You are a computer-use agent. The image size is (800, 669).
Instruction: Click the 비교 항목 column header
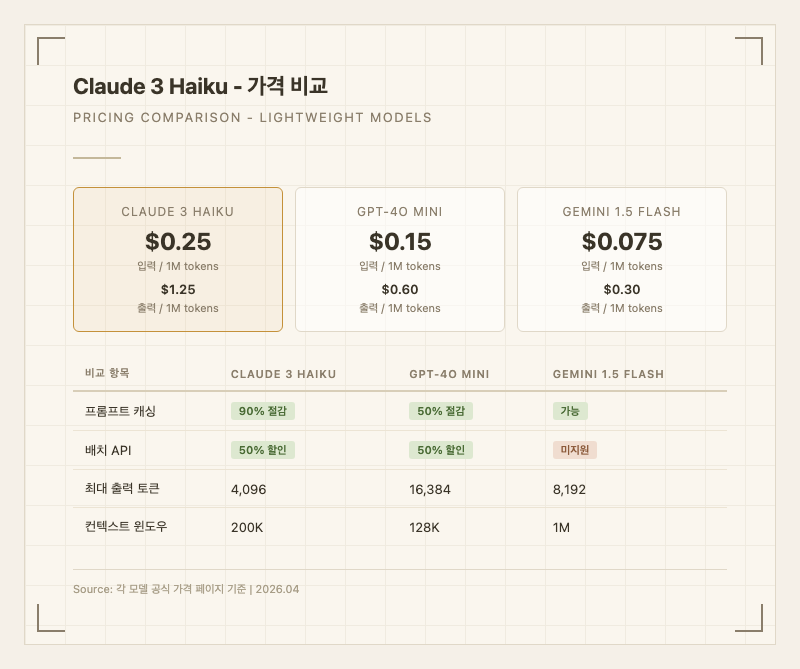108,374
